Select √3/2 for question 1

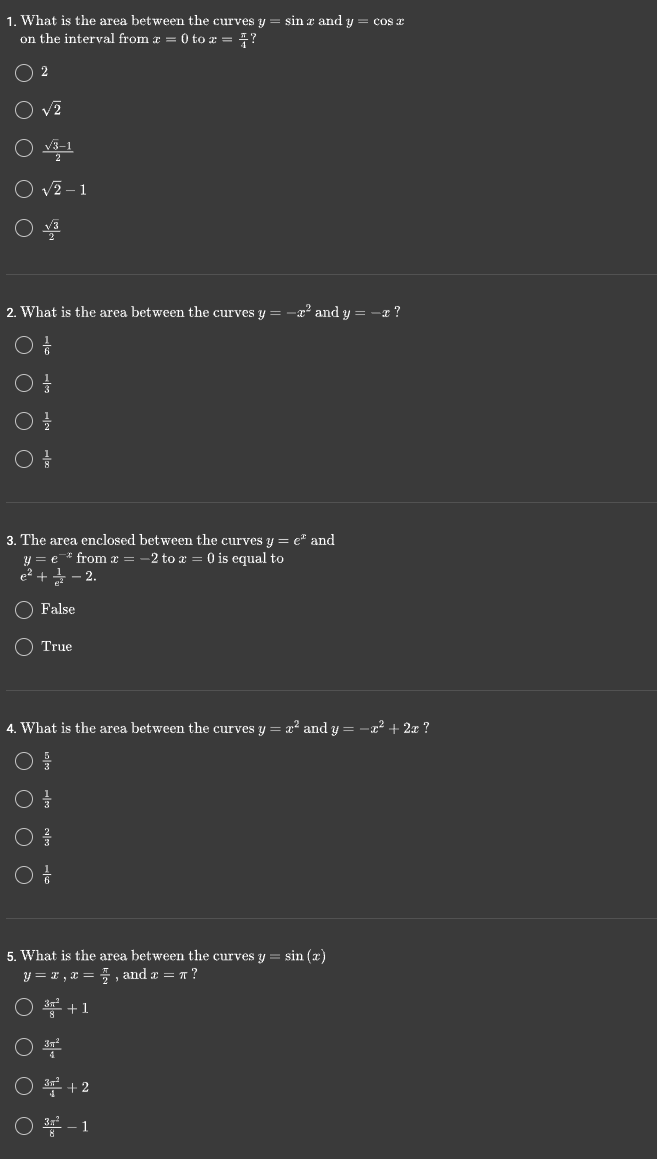point(23,228)
